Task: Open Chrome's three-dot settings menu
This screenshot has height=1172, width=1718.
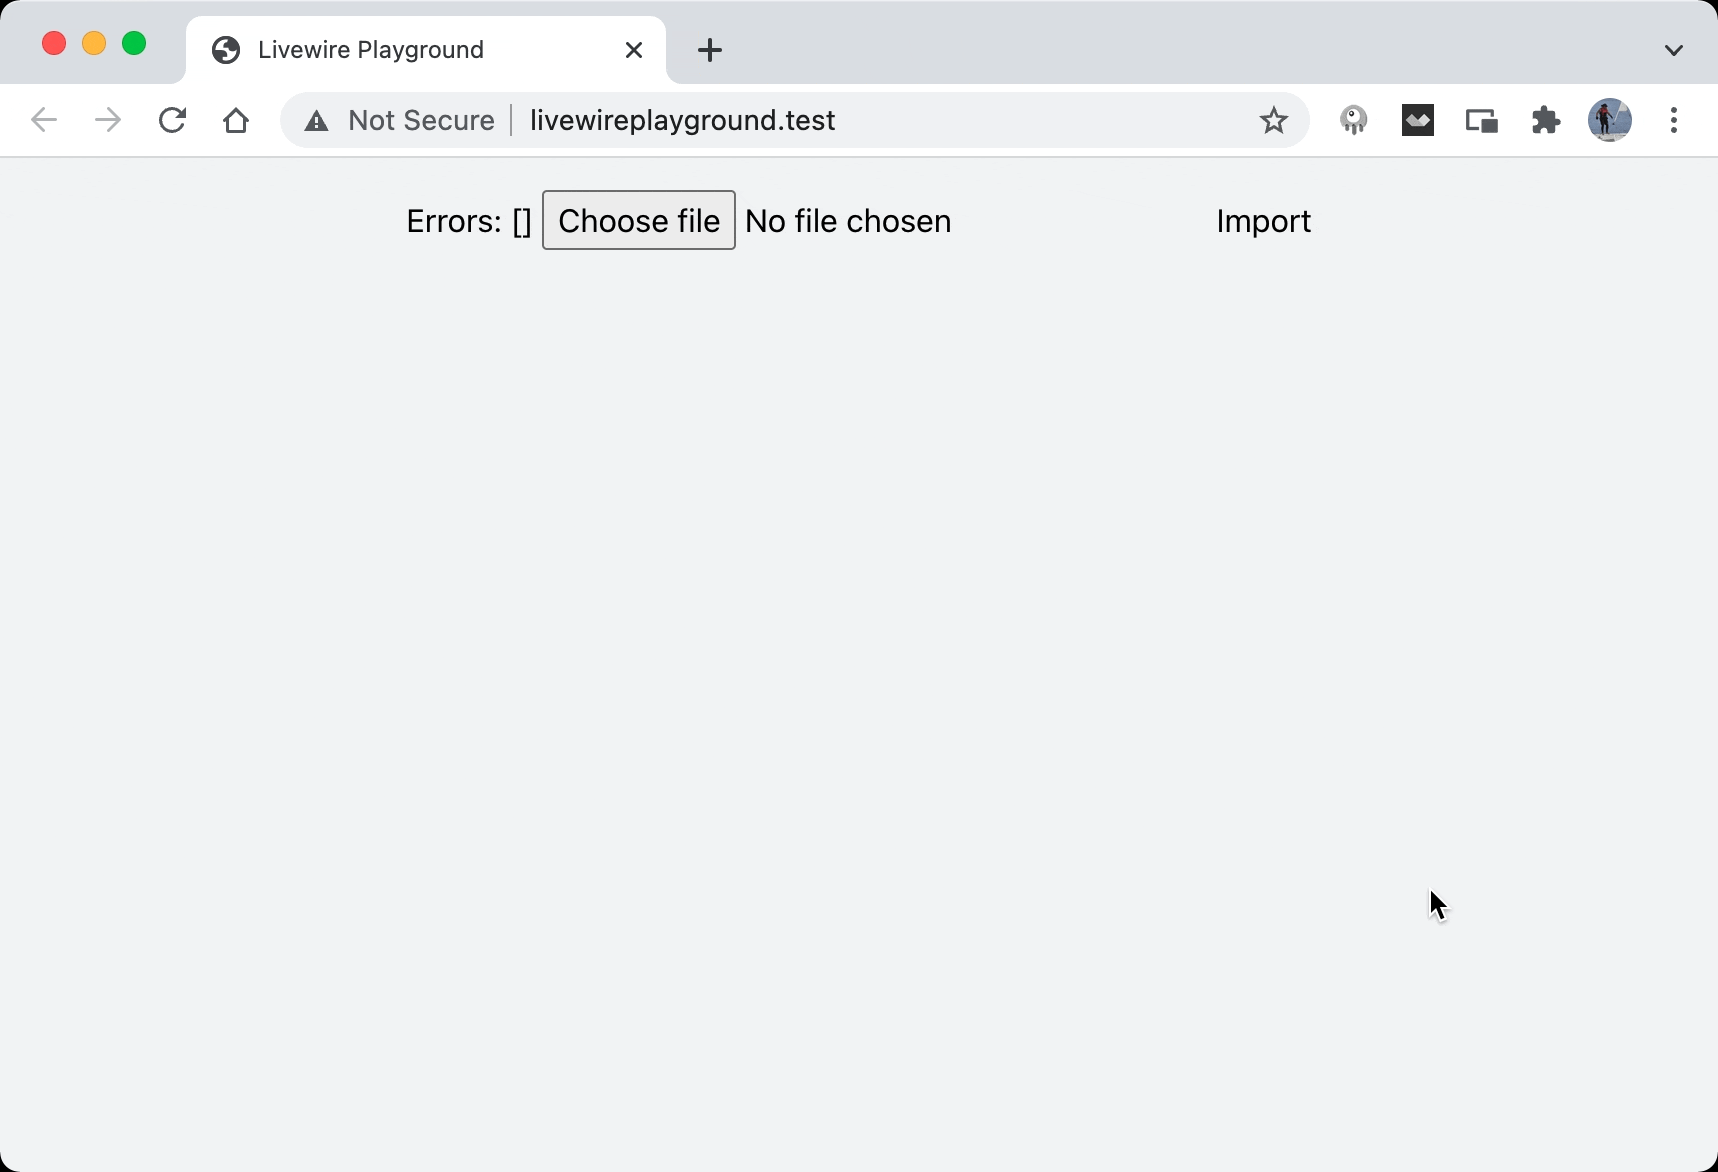Action: [x=1674, y=120]
